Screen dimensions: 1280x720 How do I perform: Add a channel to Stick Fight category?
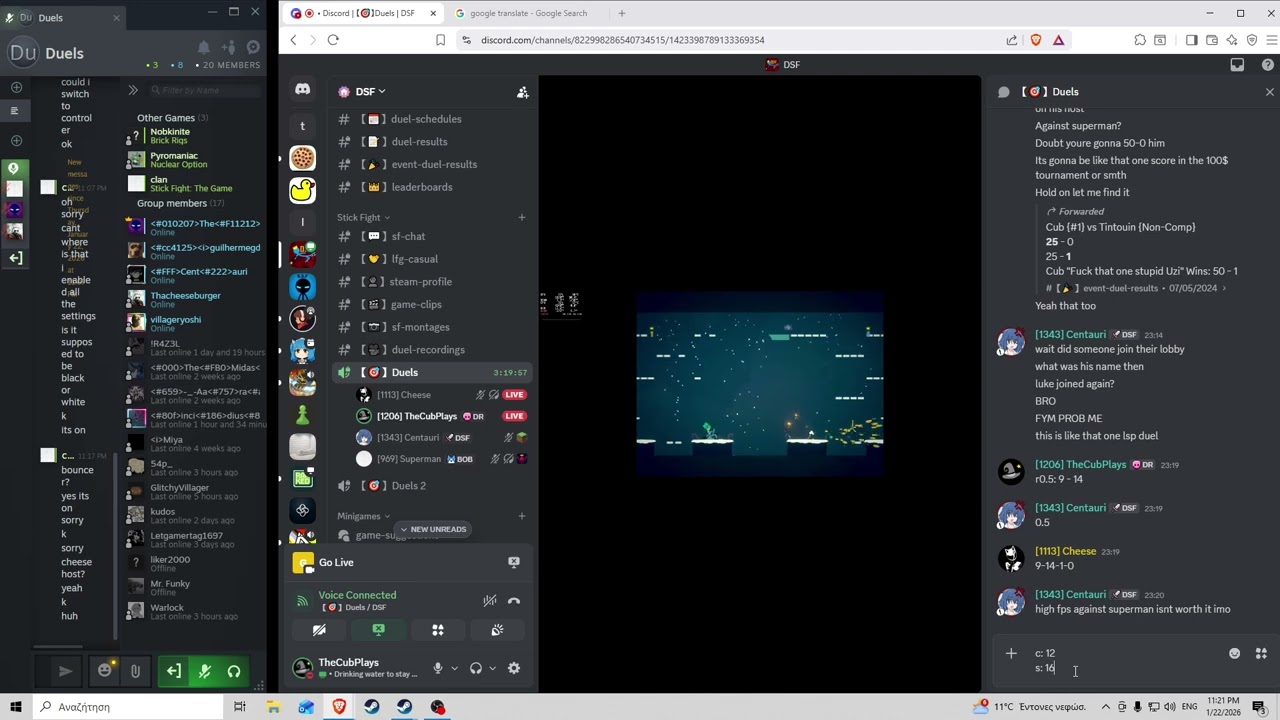(521, 217)
